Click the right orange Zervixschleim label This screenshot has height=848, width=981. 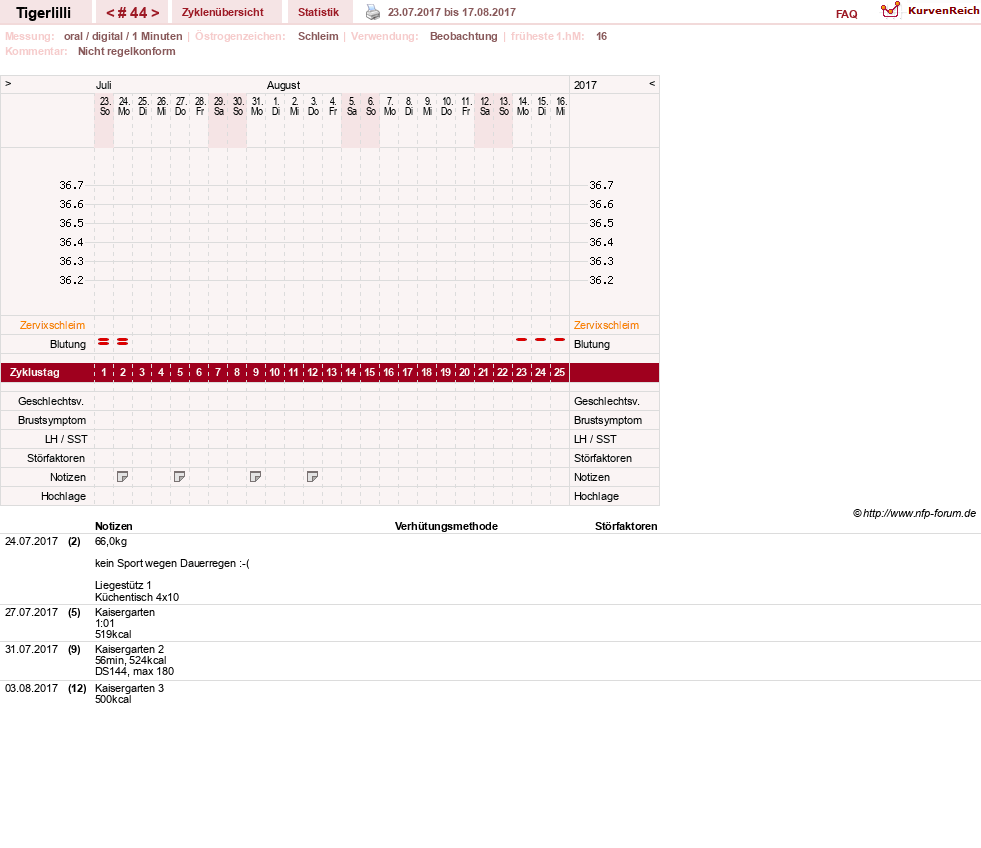coord(606,325)
